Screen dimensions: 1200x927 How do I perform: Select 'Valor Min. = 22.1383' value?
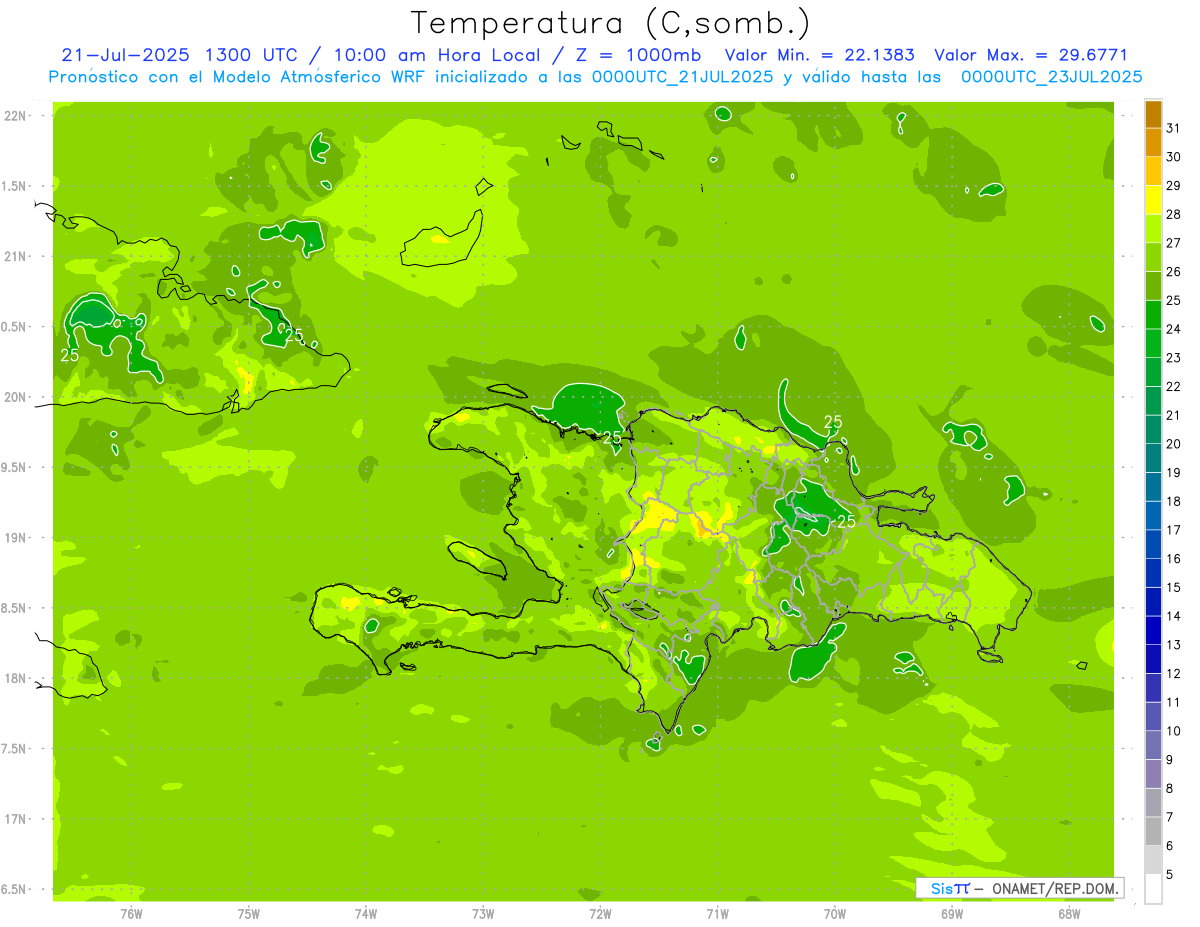[x=819, y=55]
